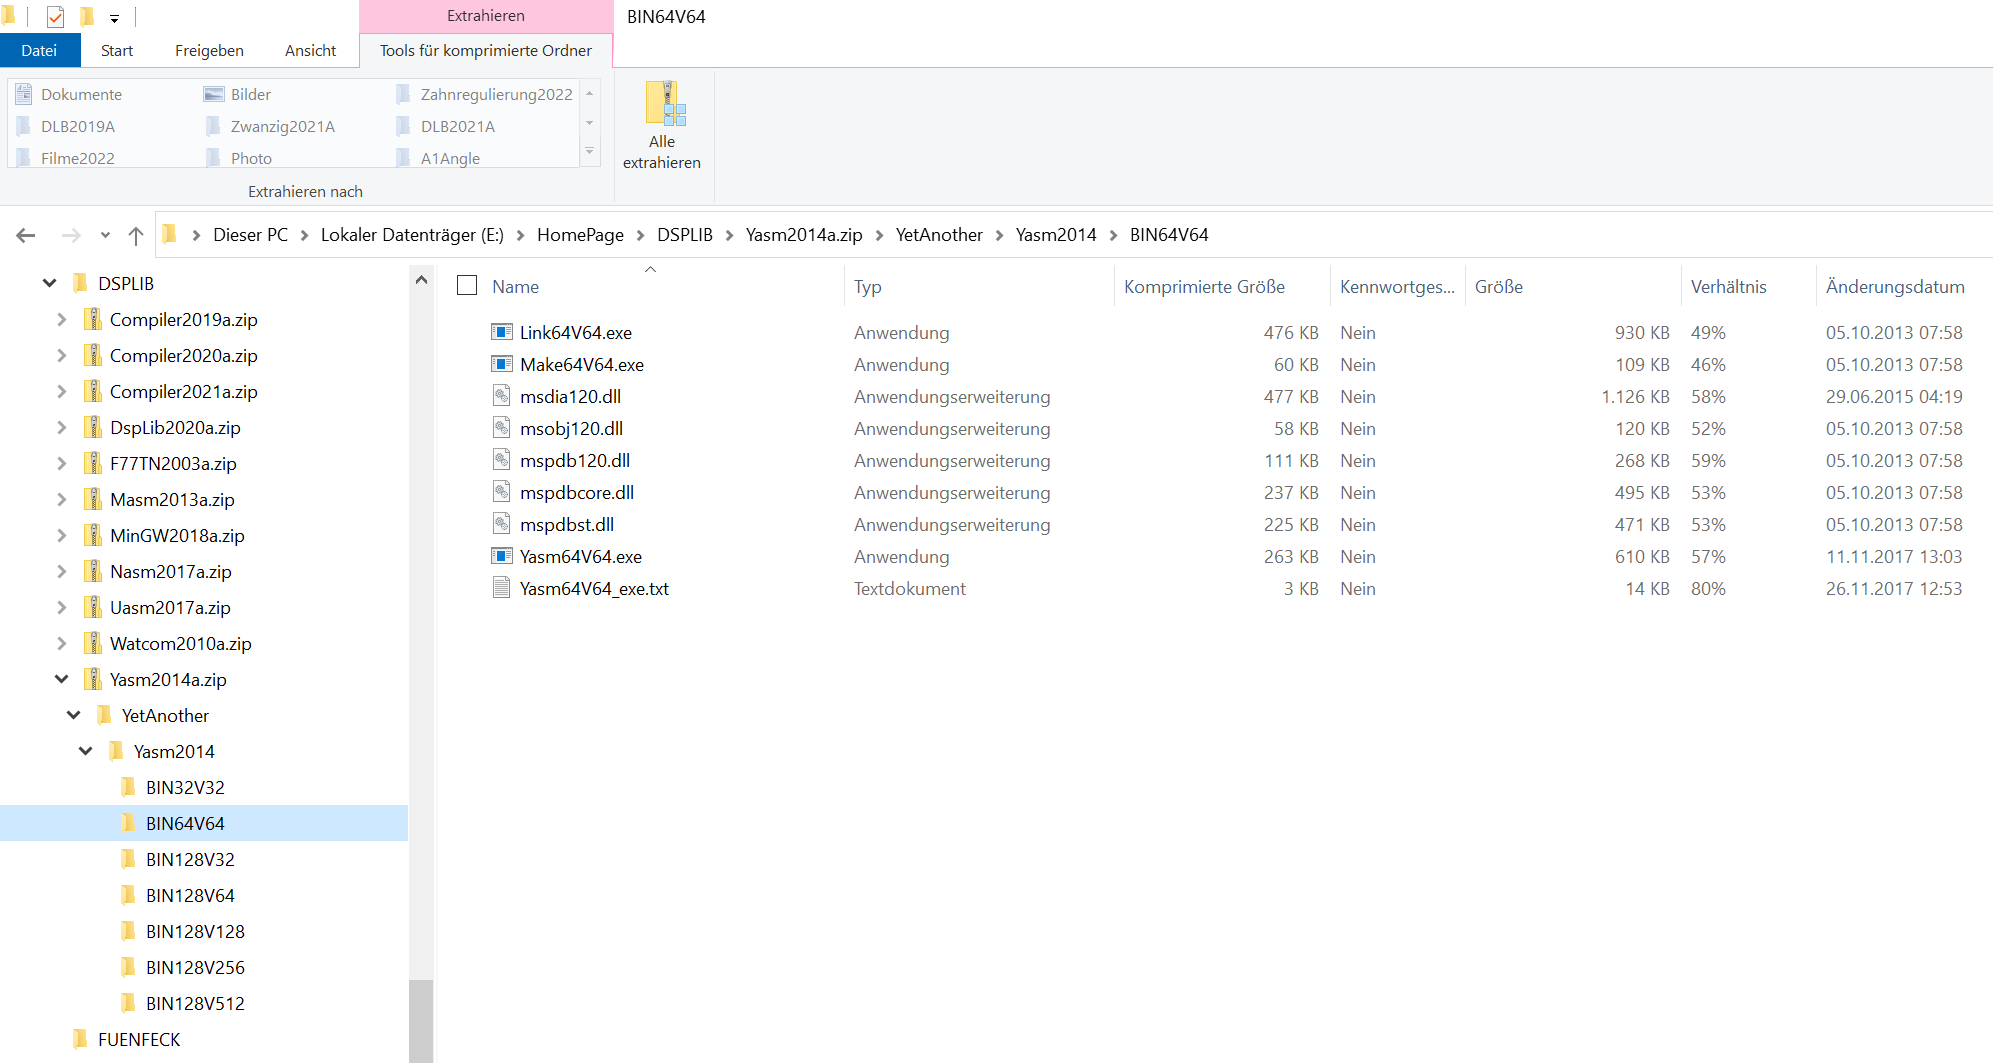
Task: Select Tools für komprimierte Ordner tab
Action: tap(486, 50)
